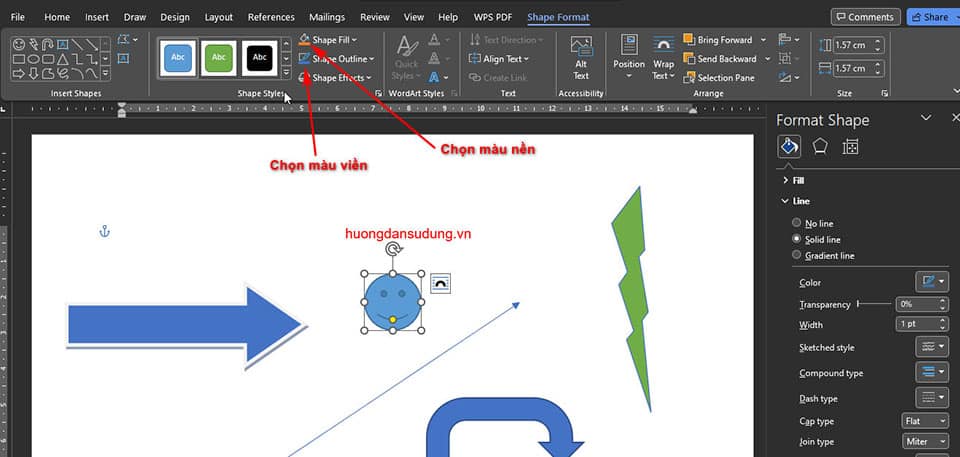Click the Comments button
The height and width of the screenshot is (457, 960).
[x=864, y=17]
